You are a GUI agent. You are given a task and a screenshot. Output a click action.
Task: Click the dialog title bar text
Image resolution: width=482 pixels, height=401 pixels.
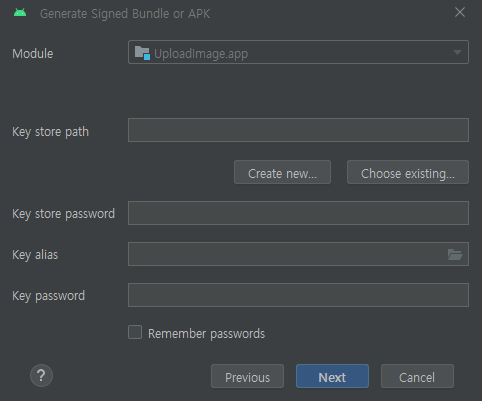click(x=125, y=14)
